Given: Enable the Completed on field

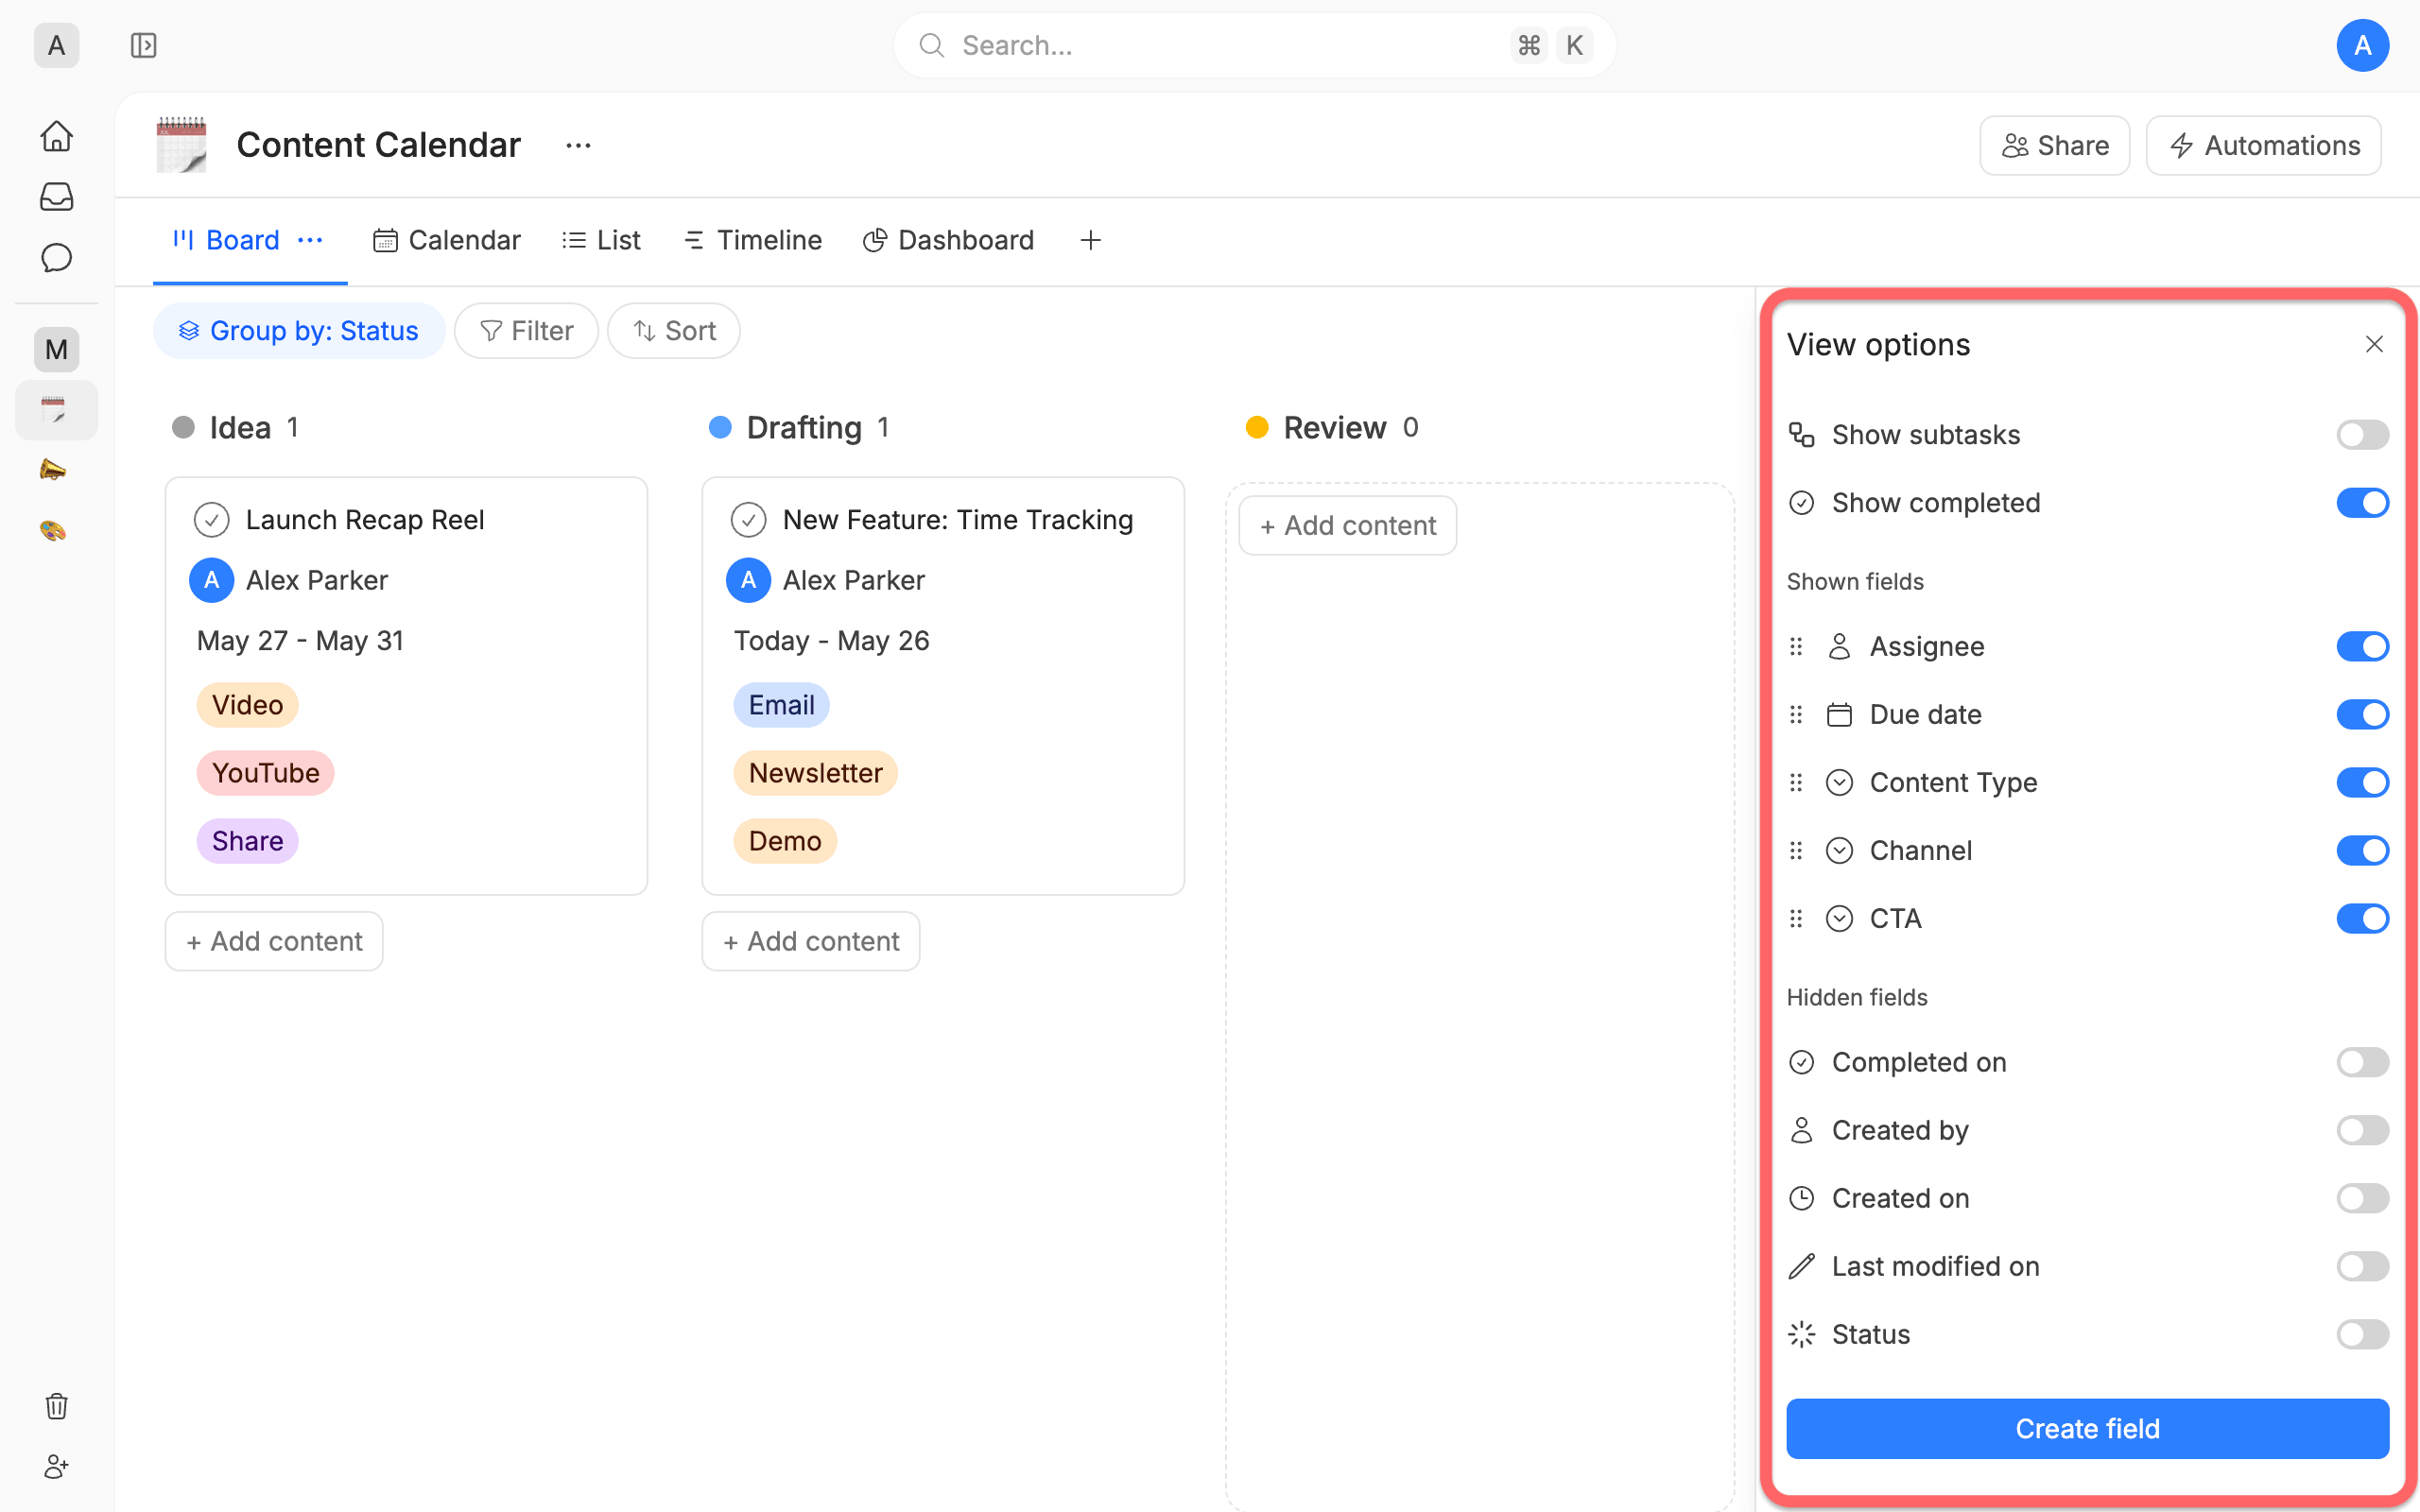Looking at the screenshot, I should [2362, 1063].
